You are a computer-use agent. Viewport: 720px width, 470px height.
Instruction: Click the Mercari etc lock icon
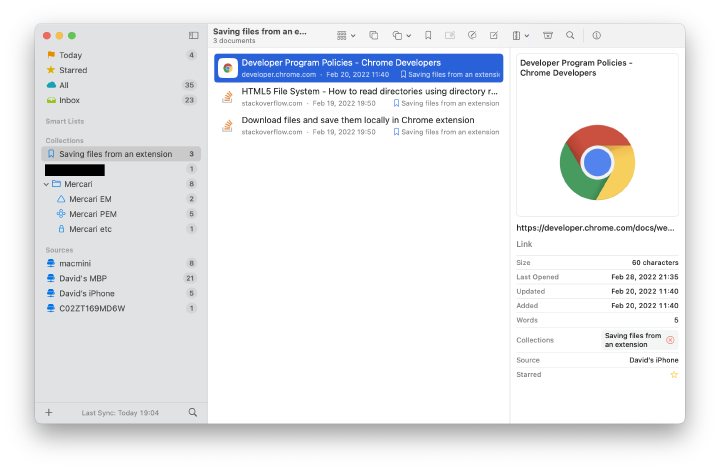[61, 229]
